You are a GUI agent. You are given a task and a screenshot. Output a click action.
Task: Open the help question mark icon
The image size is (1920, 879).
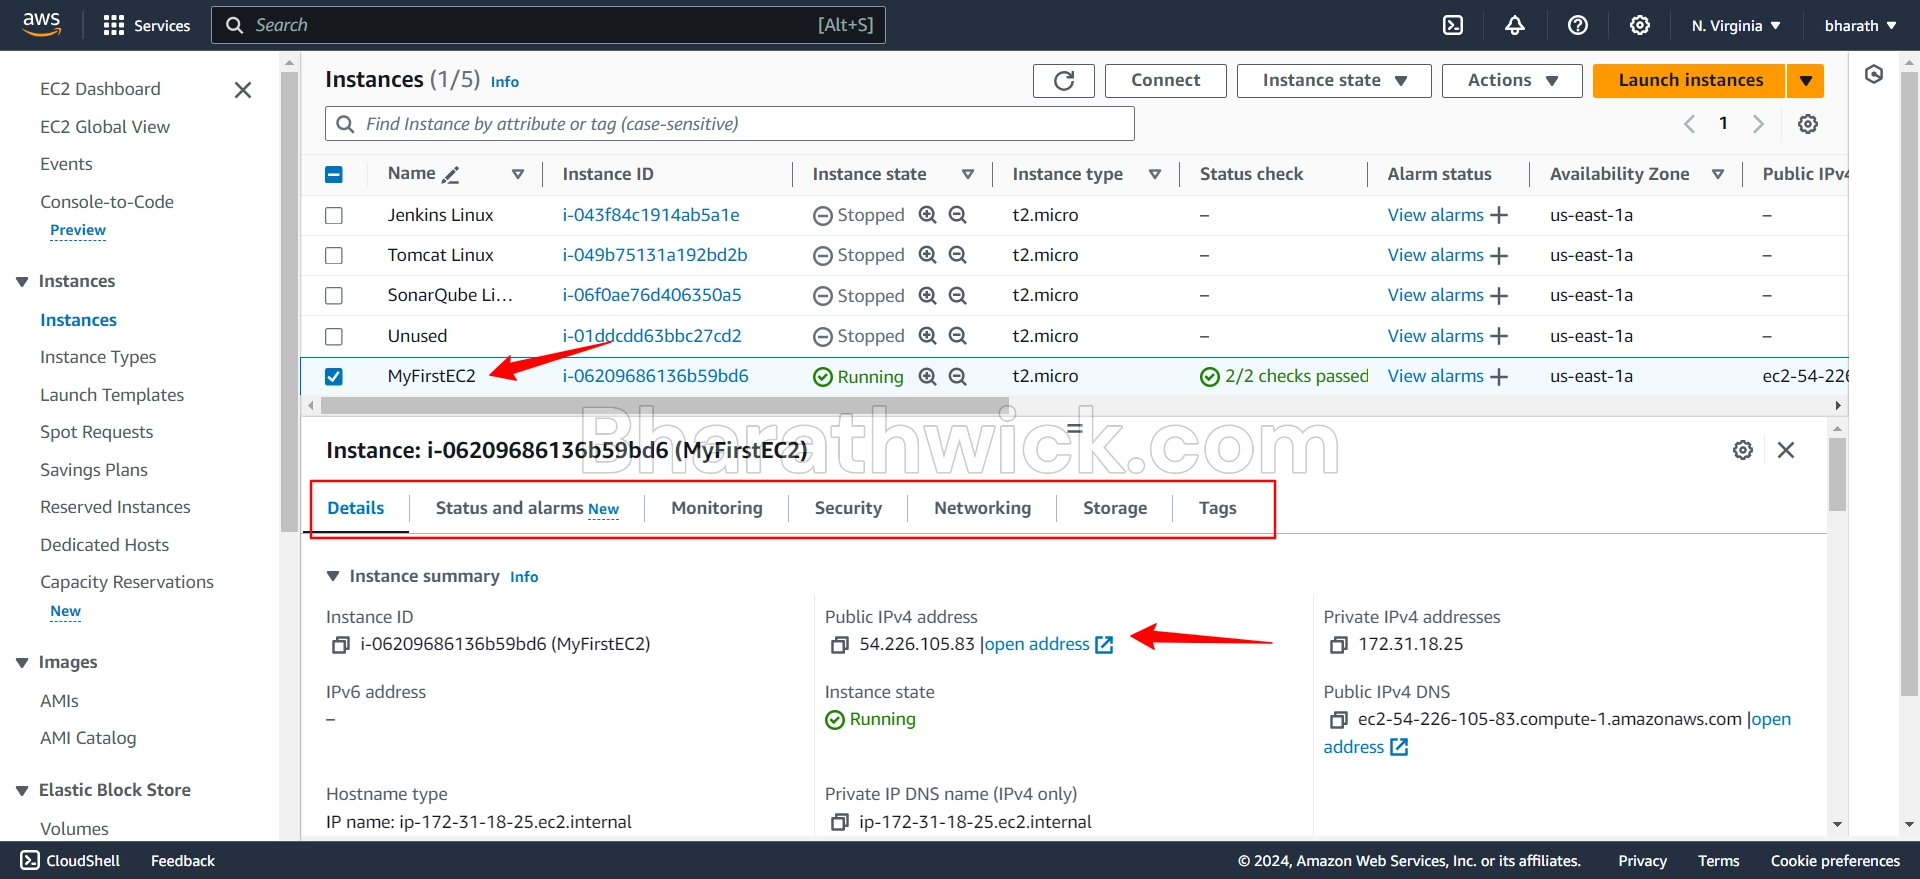[1578, 25]
